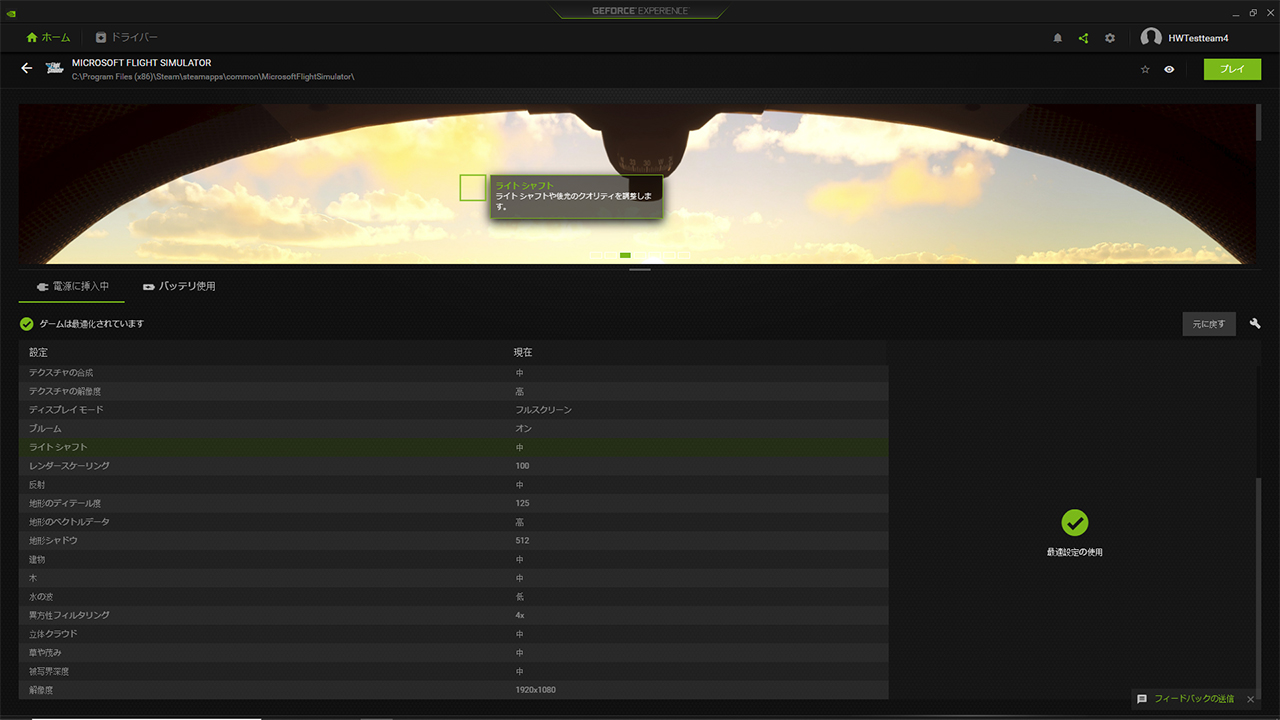Click the 1920x1080 resolution value

pyautogui.click(x=536, y=690)
